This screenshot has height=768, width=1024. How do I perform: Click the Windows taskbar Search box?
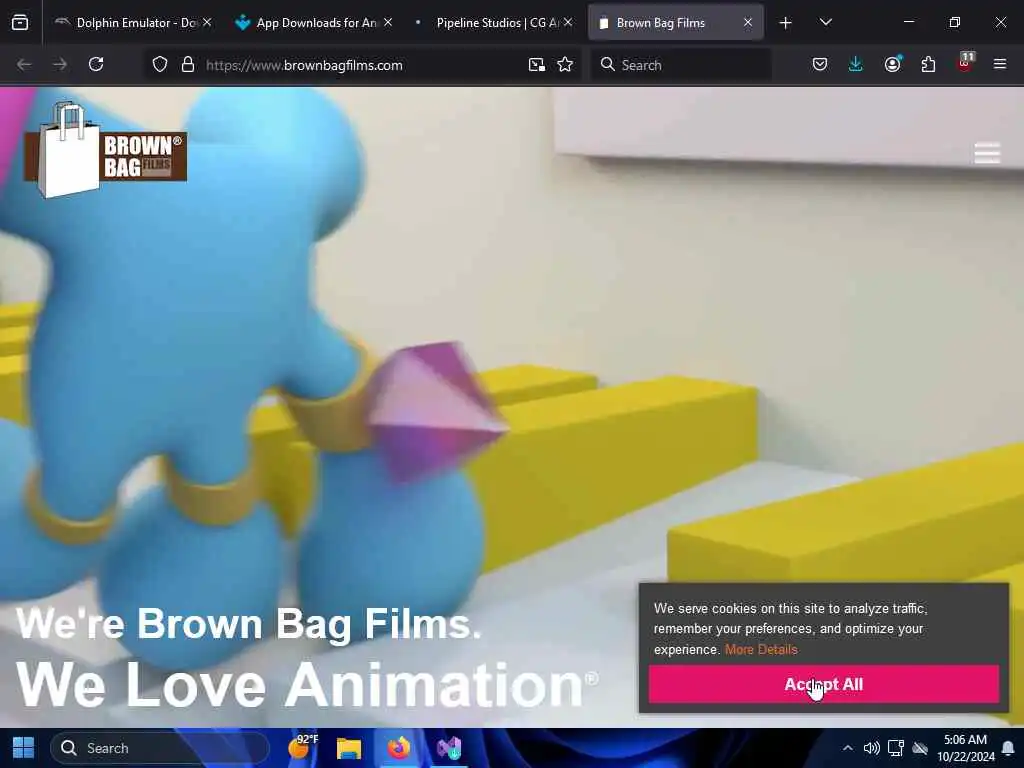(159, 748)
